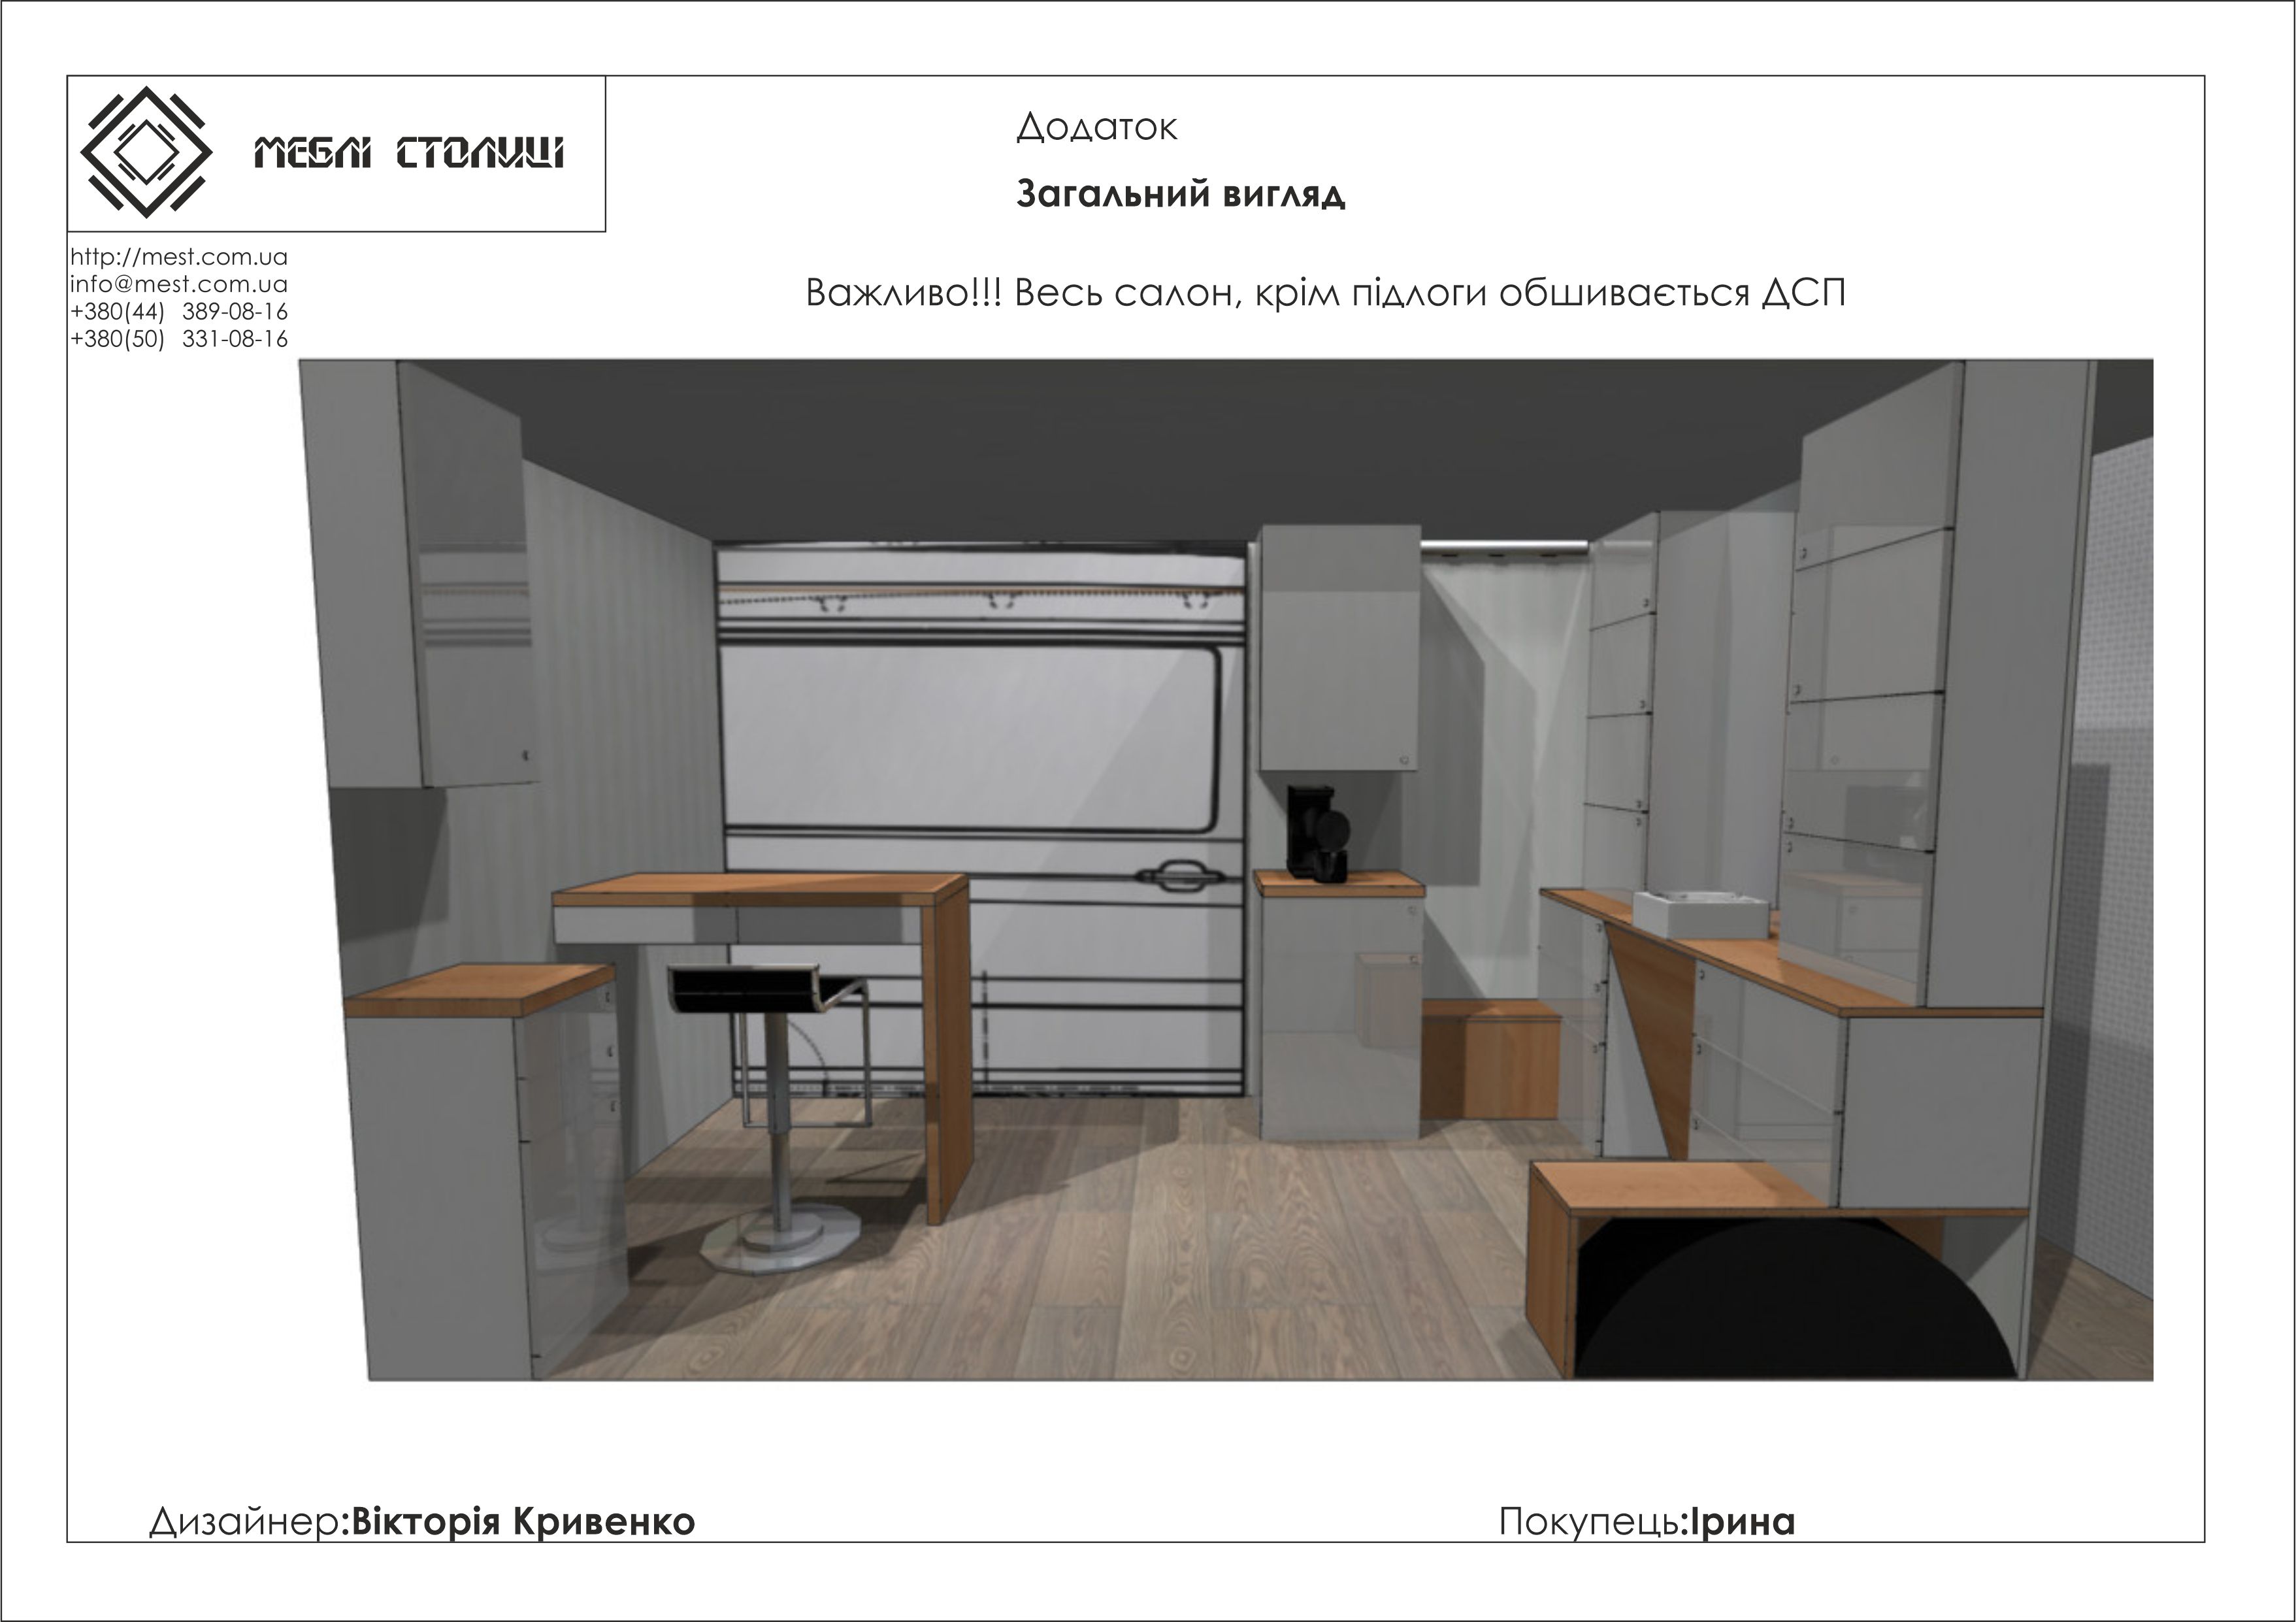The height and width of the screenshot is (1622, 2296).
Task: Click the Важливо!!! note about ДСП
Action: (x=1325, y=293)
